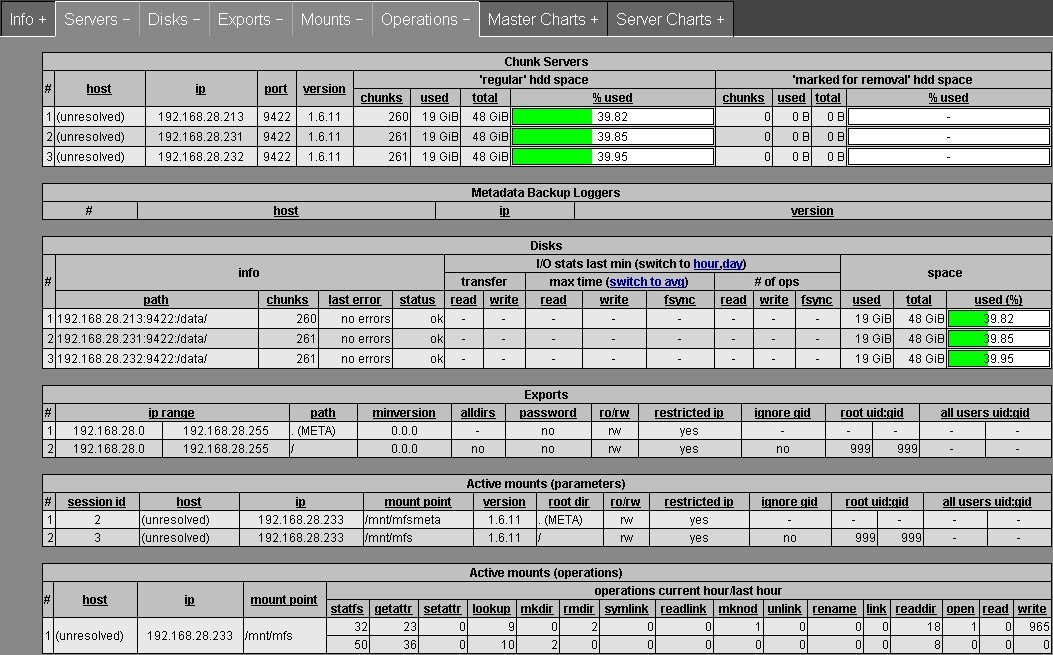Sort Disks table by last error
Viewport: 1053px width, 655px height.
(355, 300)
